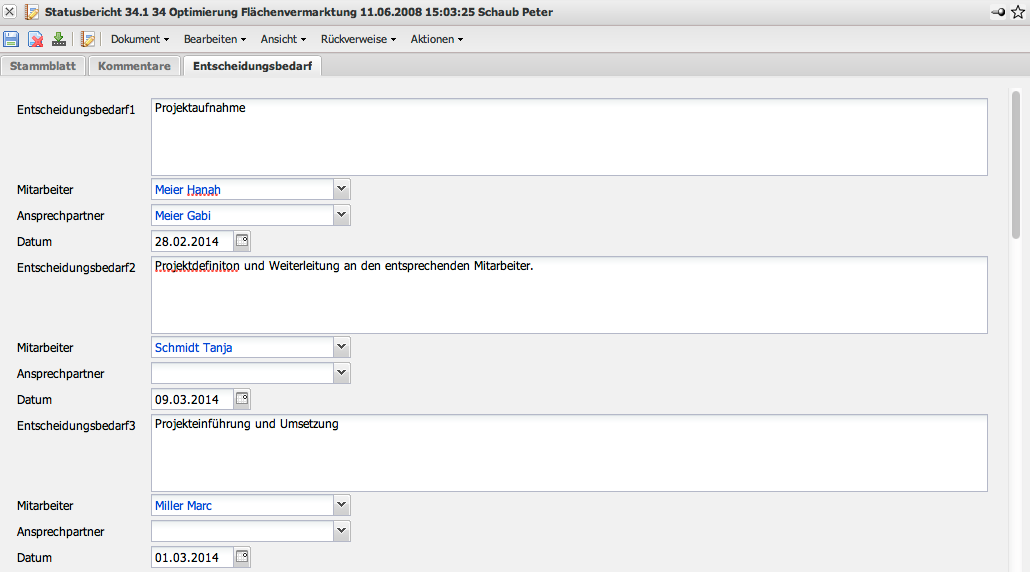Click the document-with-pencil edit icon in toolbar
Viewport: 1030px width, 572px height.
(x=88, y=39)
